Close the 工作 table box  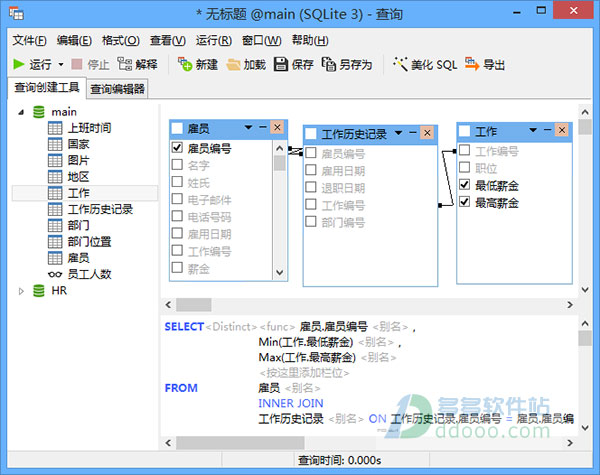tap(562, 130)
